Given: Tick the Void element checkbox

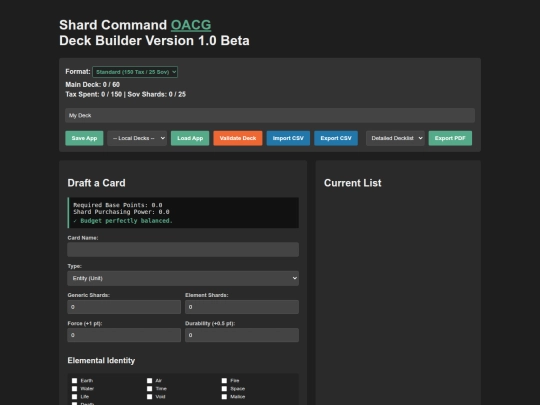Looking at the screenshot, I should 149,397.
